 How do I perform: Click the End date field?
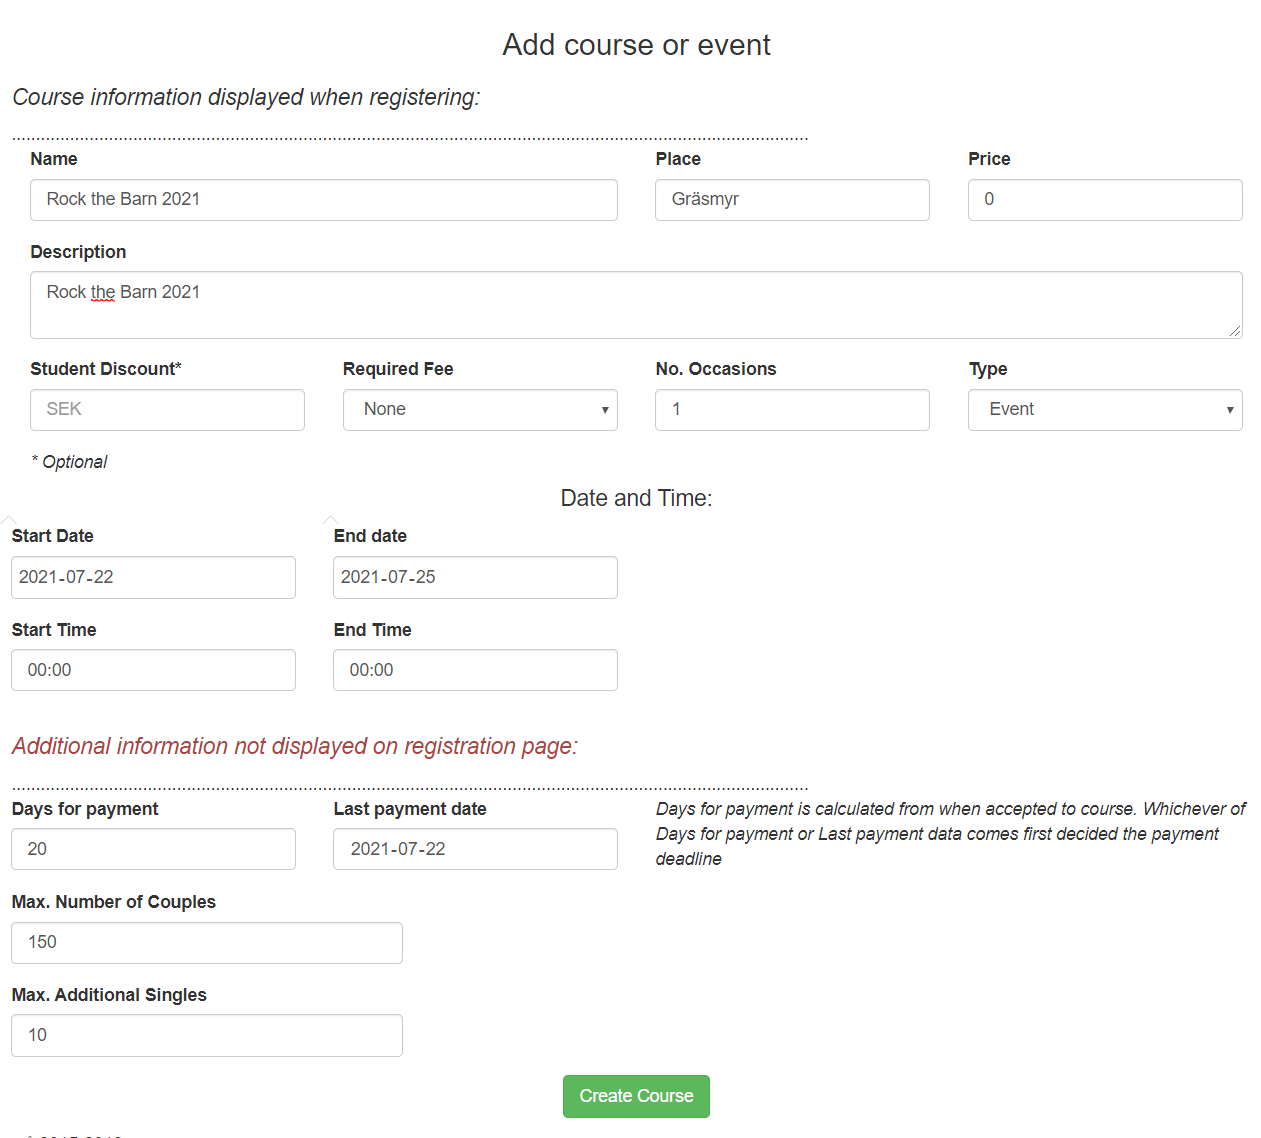(475, 578)
